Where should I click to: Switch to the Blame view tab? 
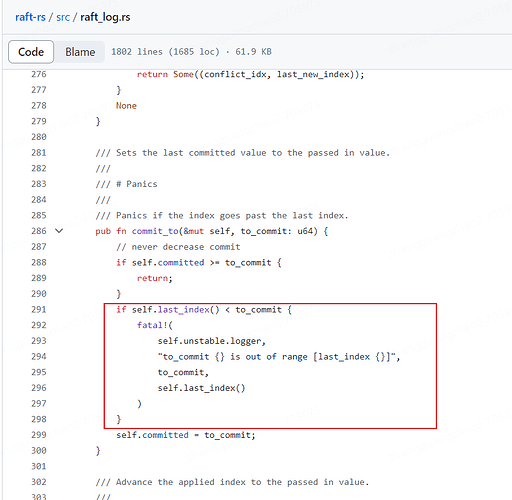pos(80,52)
